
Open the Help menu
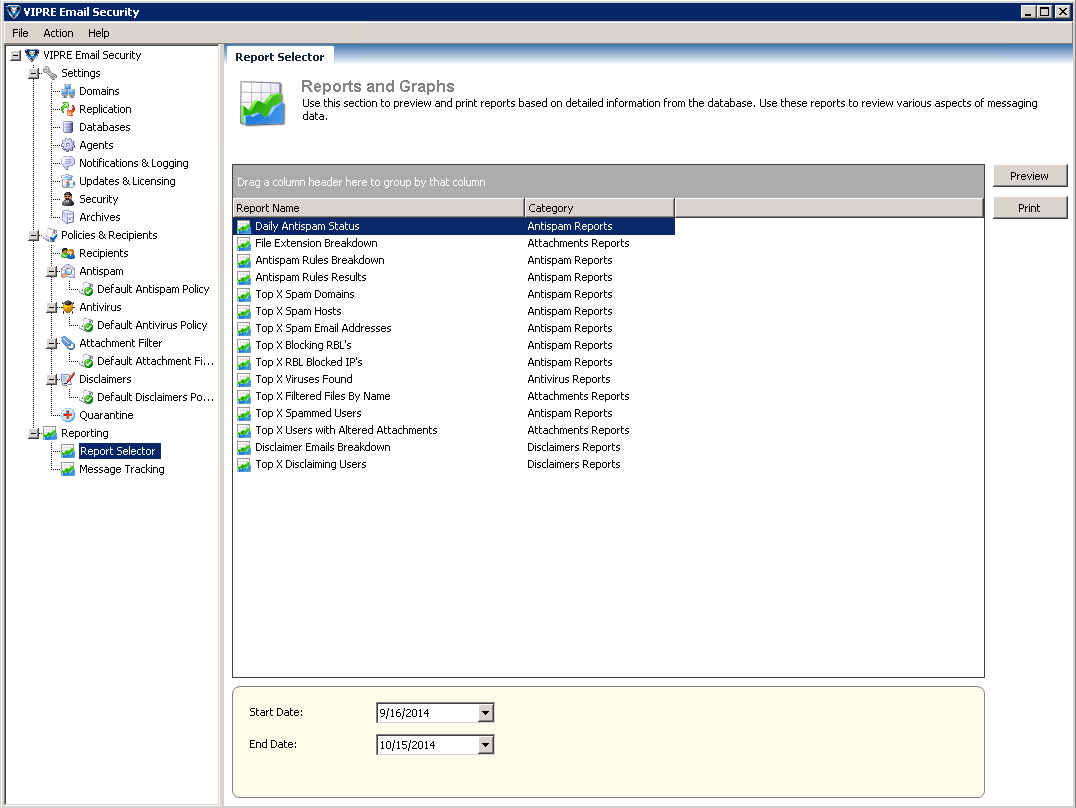[98, 33]
